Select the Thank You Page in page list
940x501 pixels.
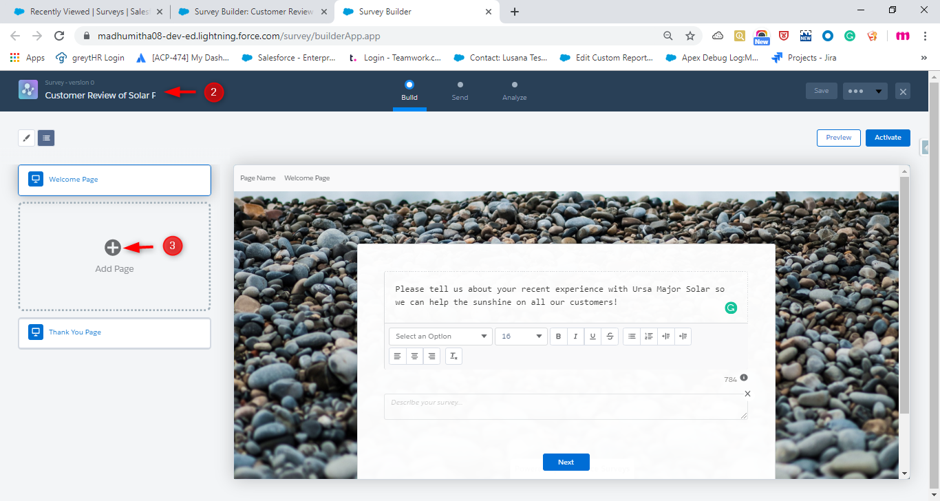pyautogui.click(x=115, y=333)
